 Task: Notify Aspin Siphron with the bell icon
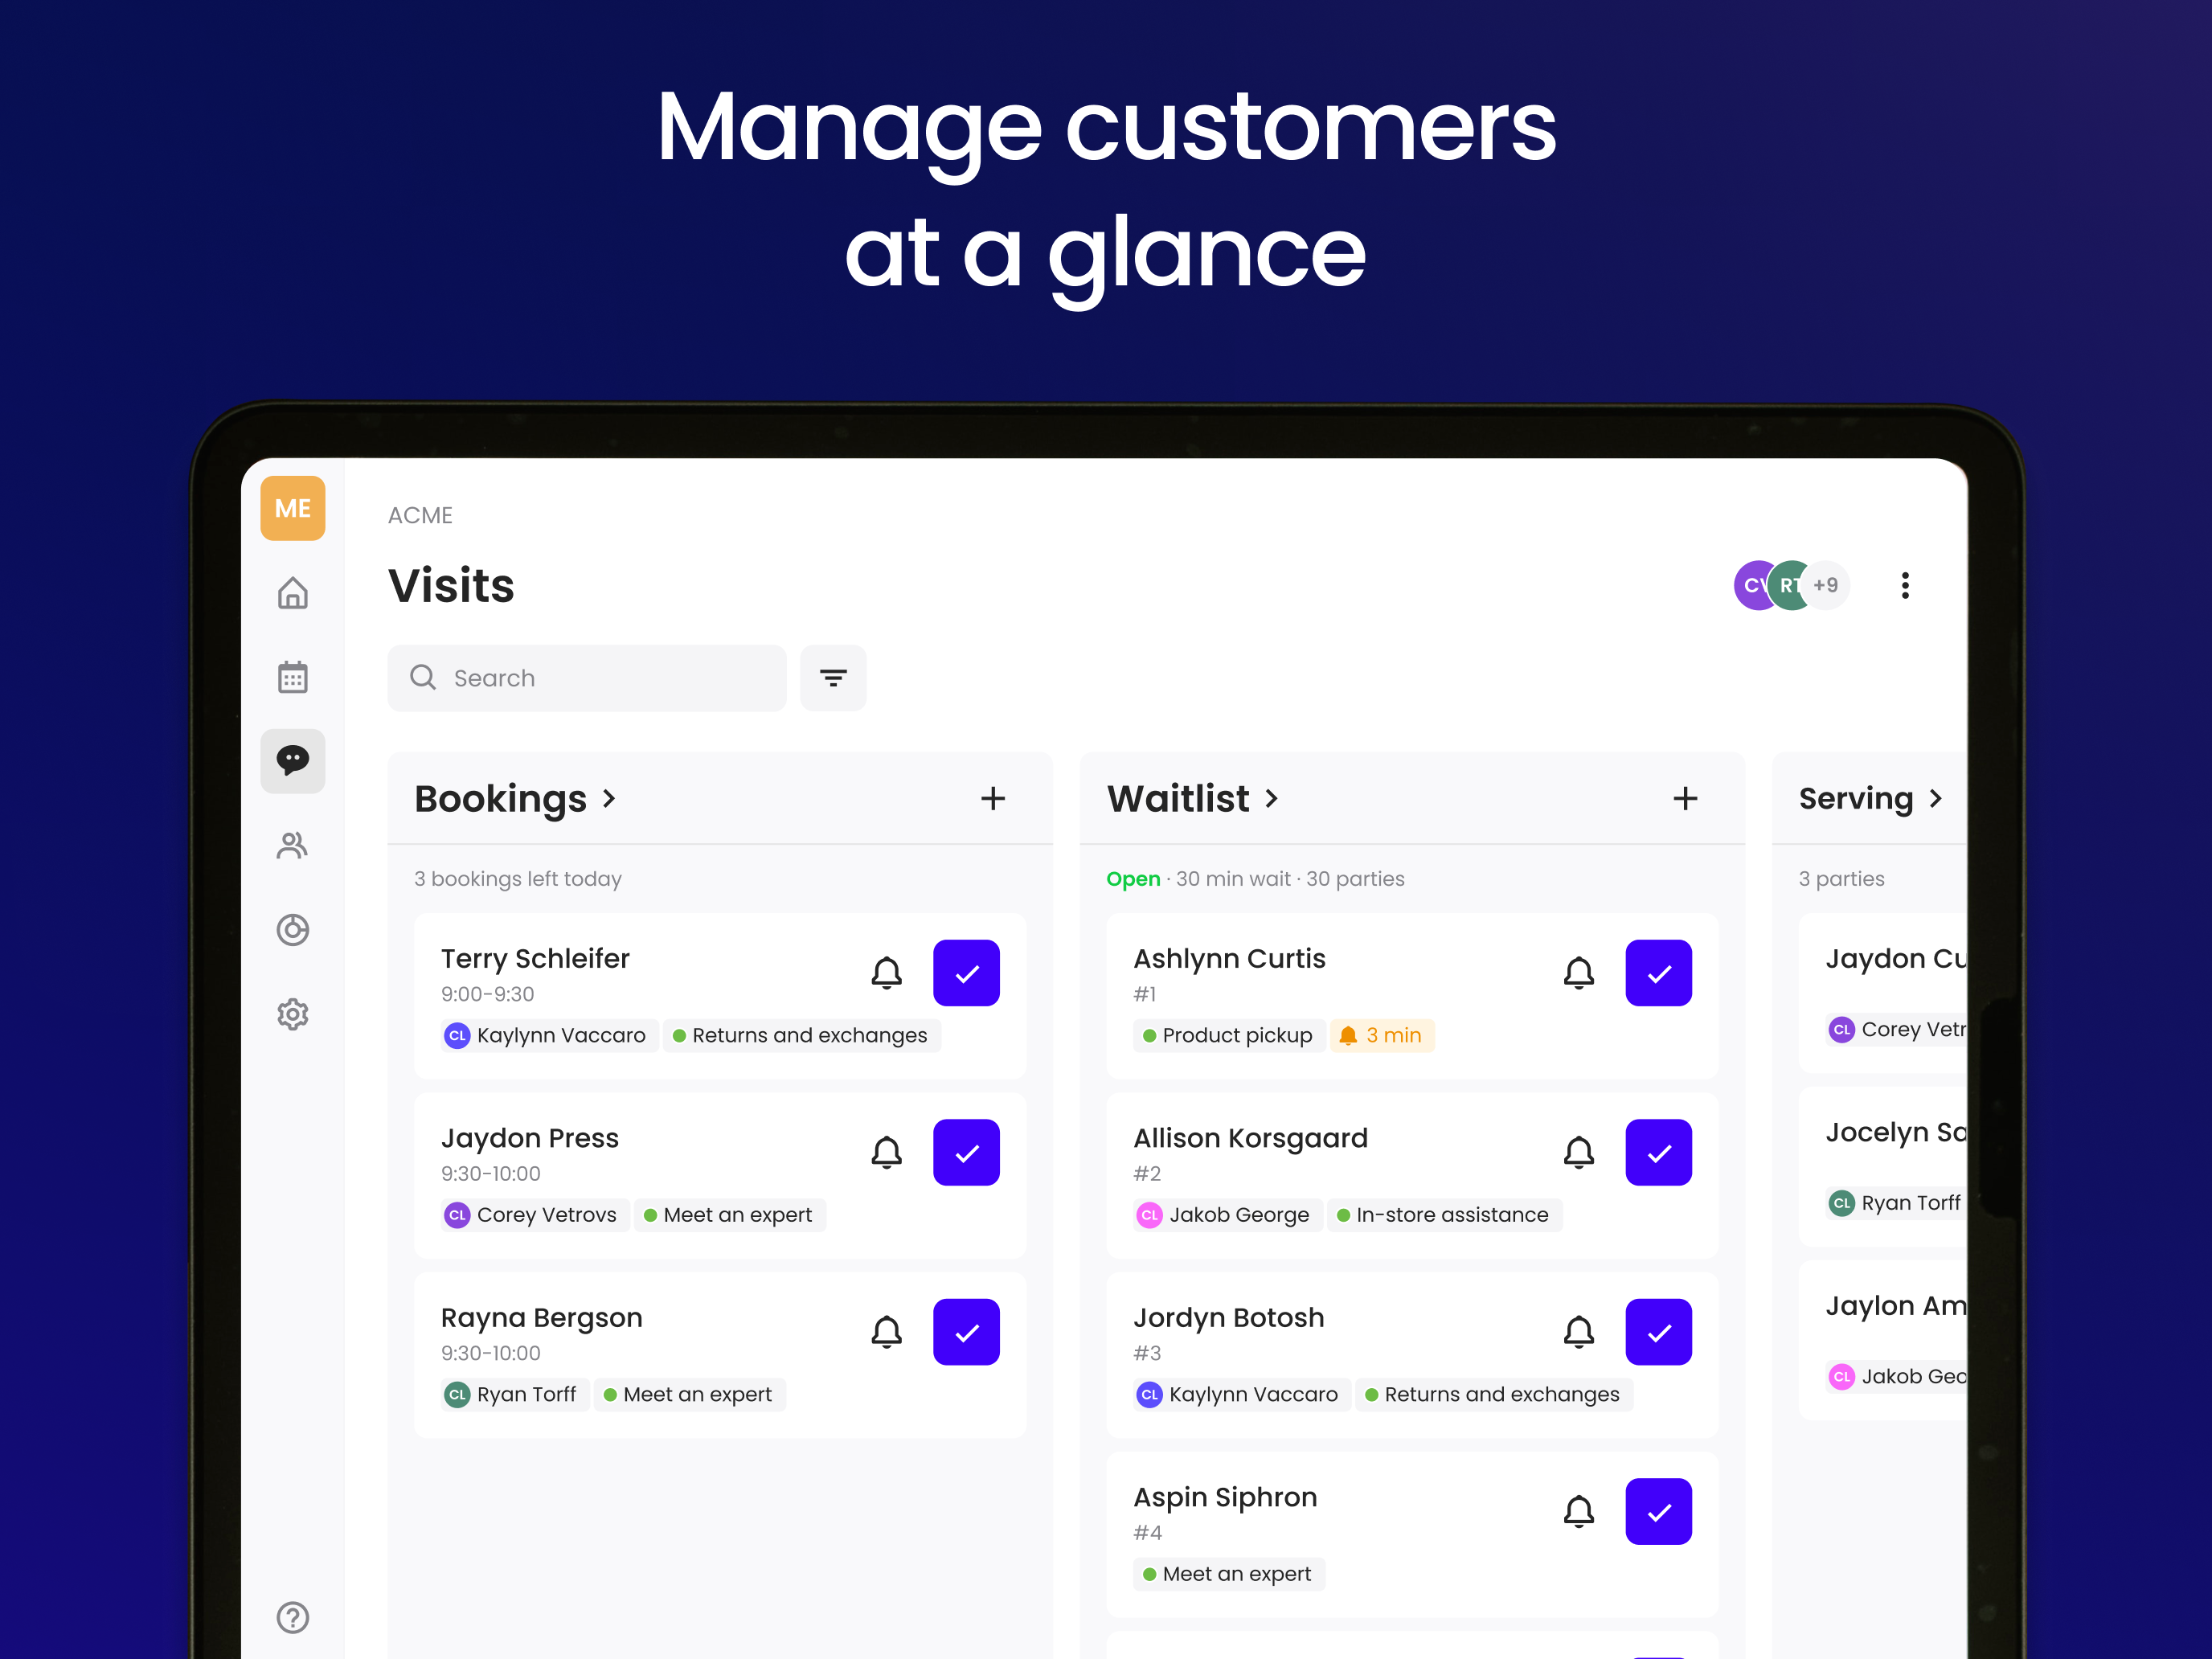pyautogui.click(x=1578, y=1511)
